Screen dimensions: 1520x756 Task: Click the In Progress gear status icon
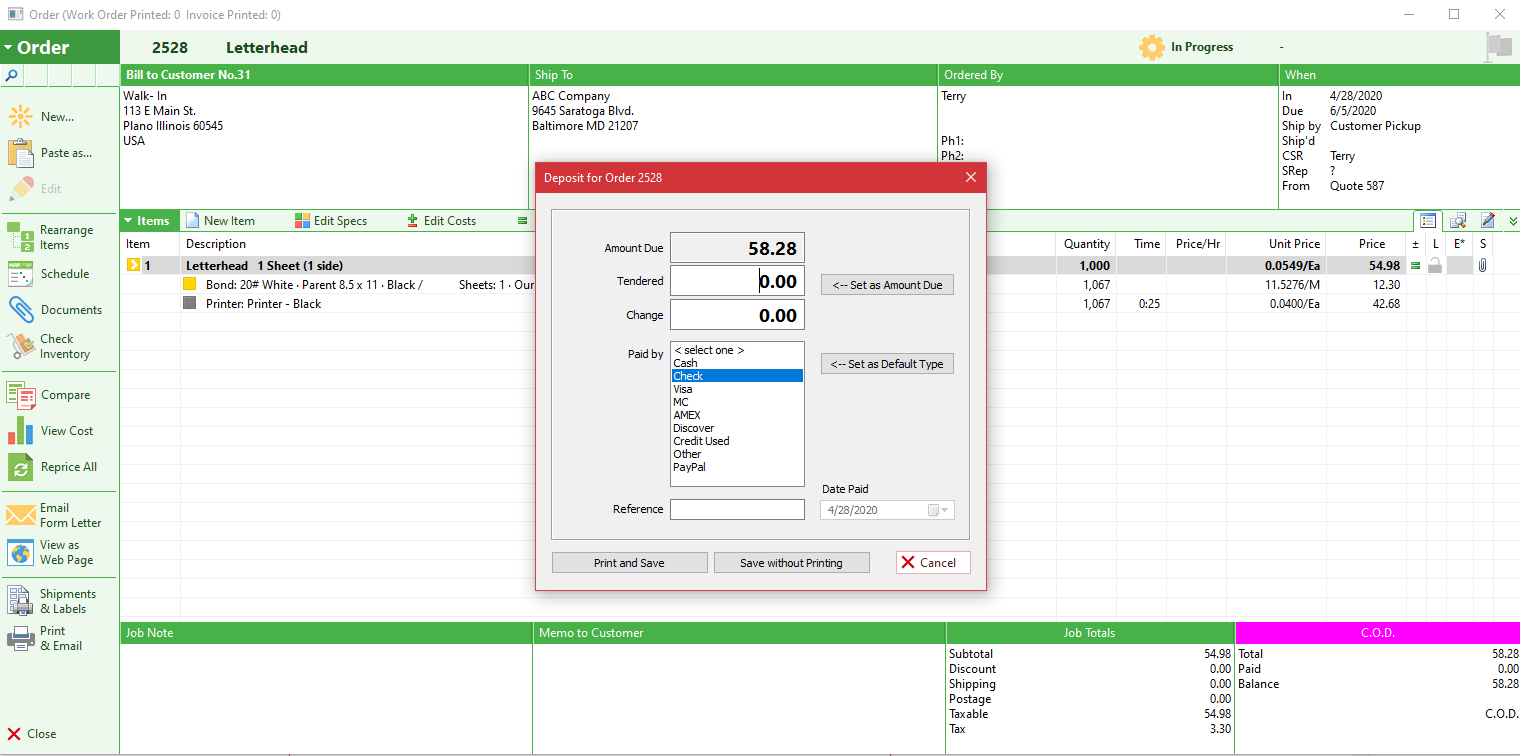(1152, 47)
